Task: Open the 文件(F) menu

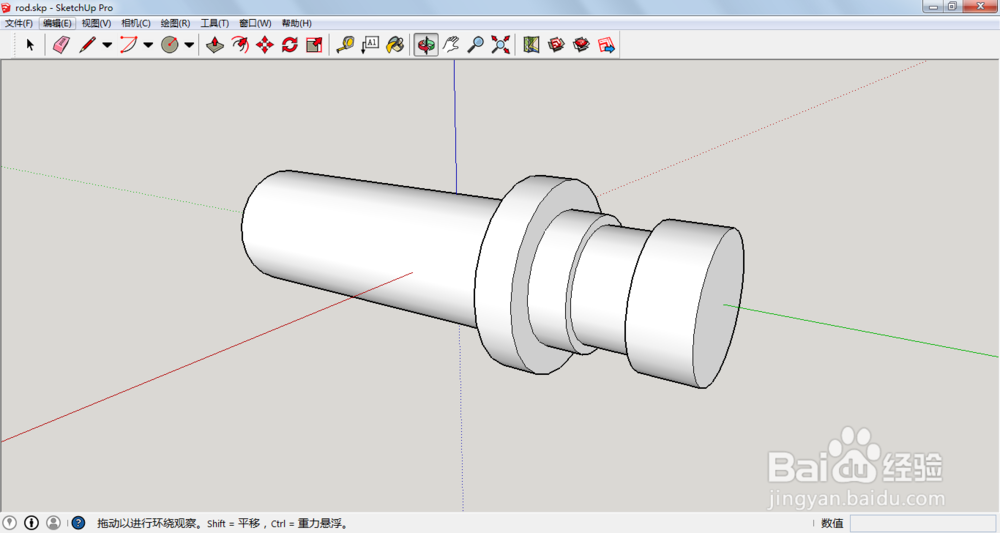Action: (x=18, y=23)
